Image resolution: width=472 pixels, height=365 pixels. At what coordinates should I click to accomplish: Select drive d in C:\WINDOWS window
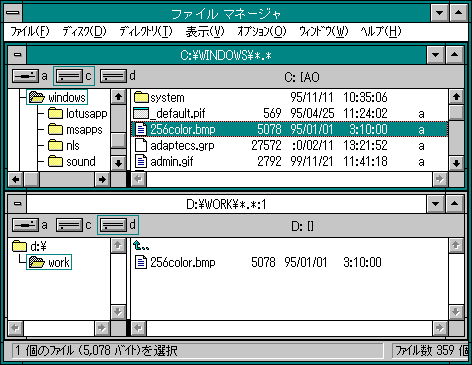[118, 76]
